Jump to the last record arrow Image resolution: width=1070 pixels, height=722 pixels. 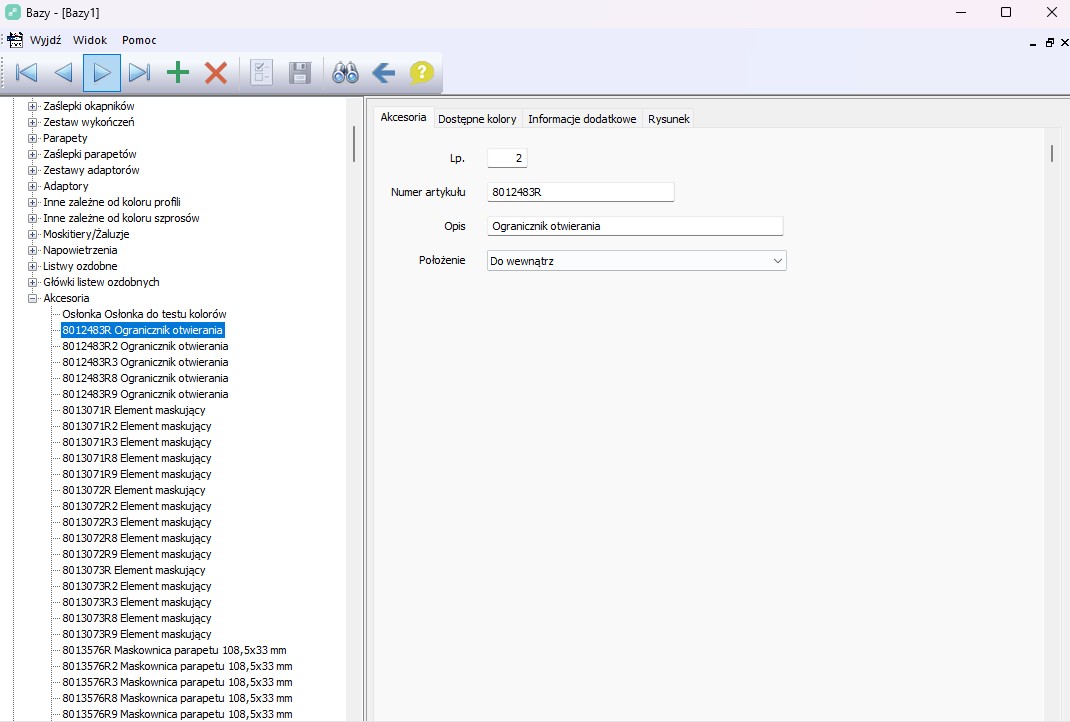(x=140, y=72)
